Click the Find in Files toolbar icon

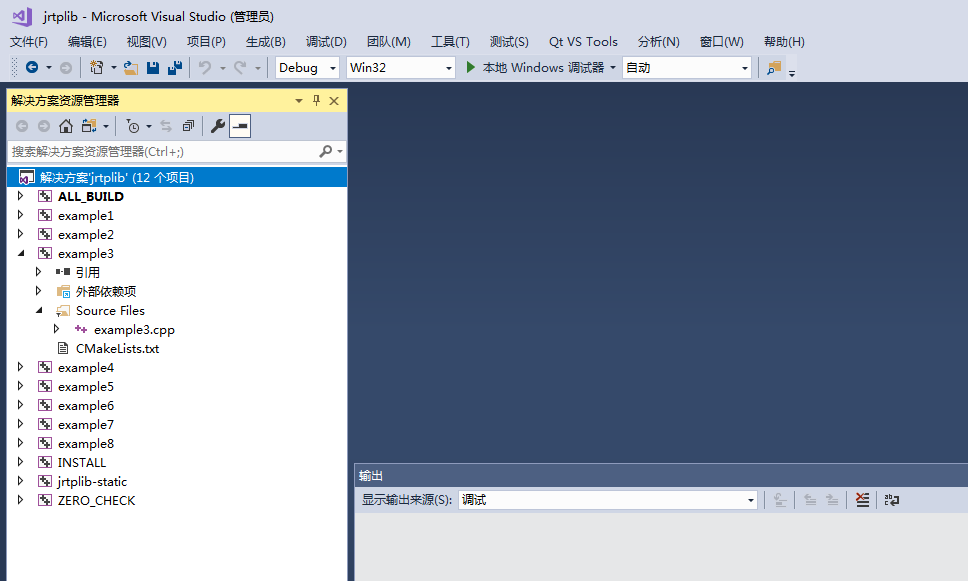774,67
